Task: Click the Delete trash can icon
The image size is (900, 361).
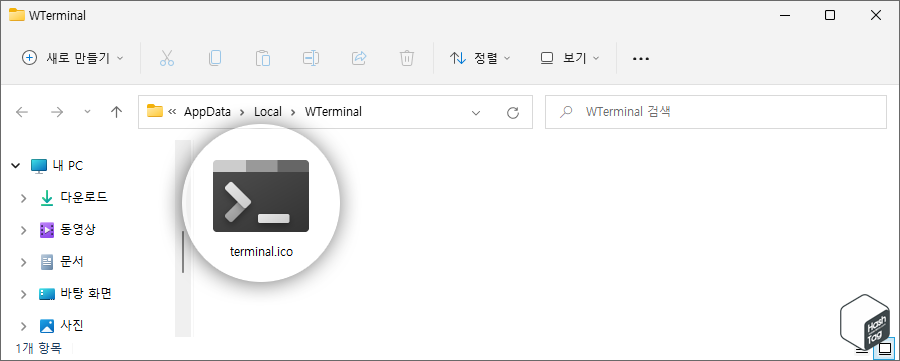Action: (x=407, y=58)
